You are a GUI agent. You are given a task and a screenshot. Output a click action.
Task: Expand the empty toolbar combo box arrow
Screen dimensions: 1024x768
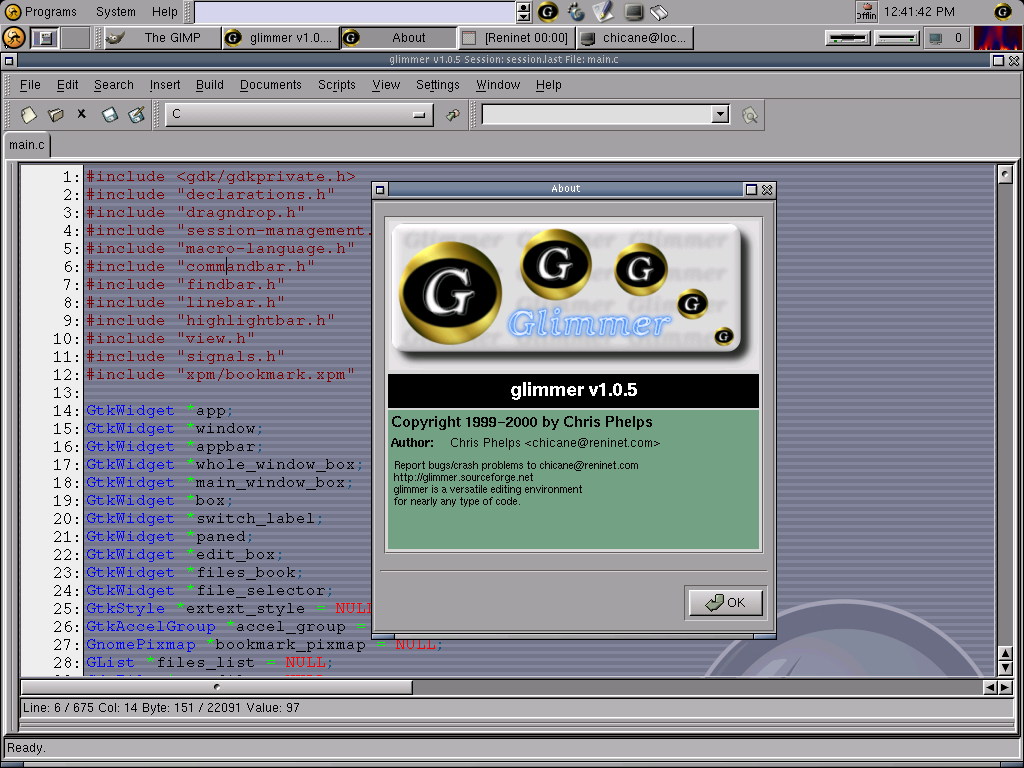tap(720, 115)
